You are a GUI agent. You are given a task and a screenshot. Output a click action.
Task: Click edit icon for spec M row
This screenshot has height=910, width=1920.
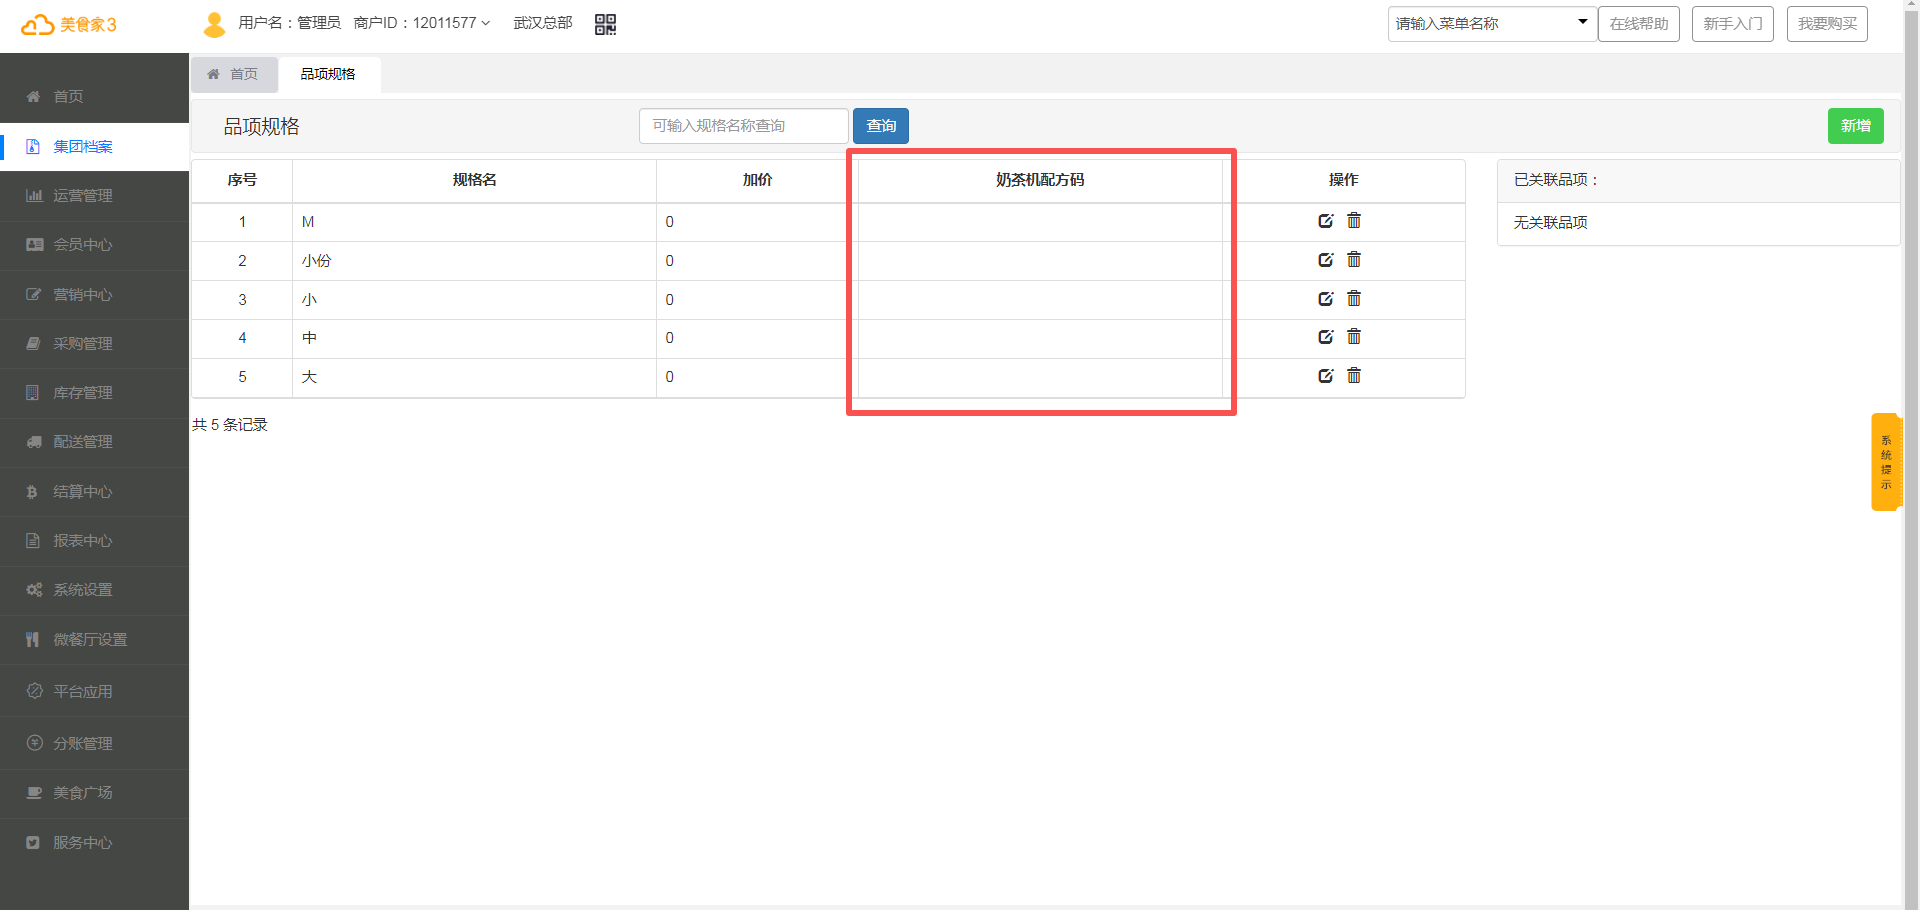(x=1325, y=221)
